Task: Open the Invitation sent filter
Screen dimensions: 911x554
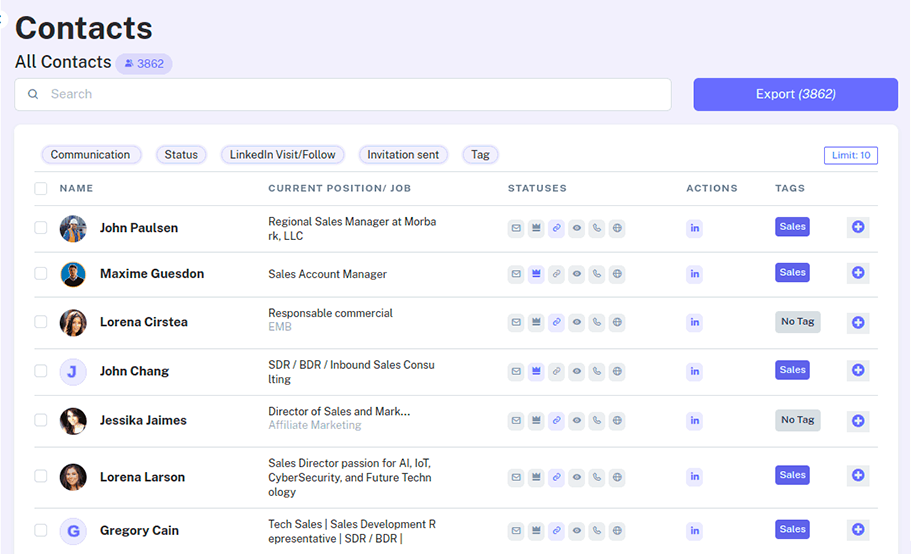Action: coord(403,155)
